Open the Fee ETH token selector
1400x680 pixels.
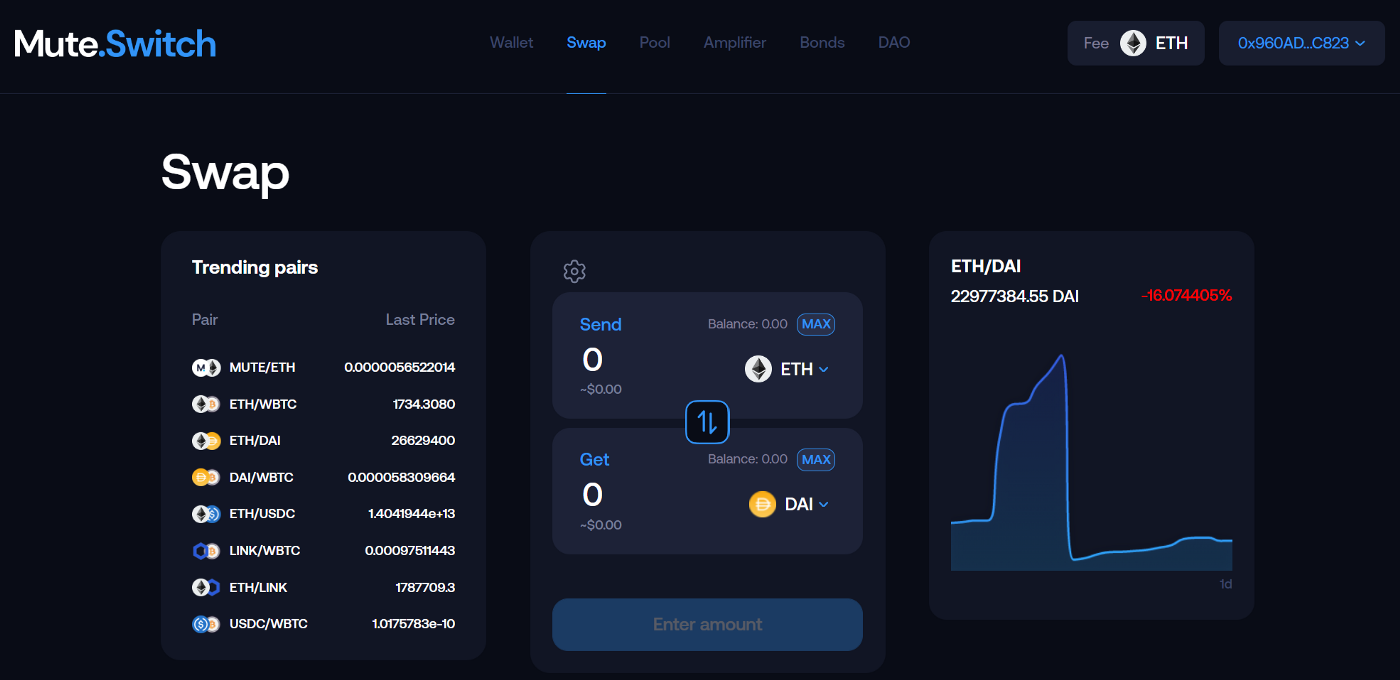click(x=1136, y=43)
